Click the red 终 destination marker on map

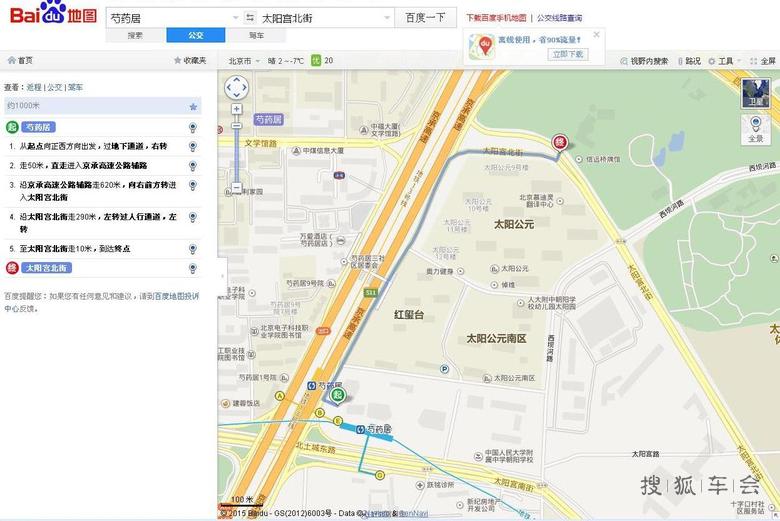click(560, 142)
